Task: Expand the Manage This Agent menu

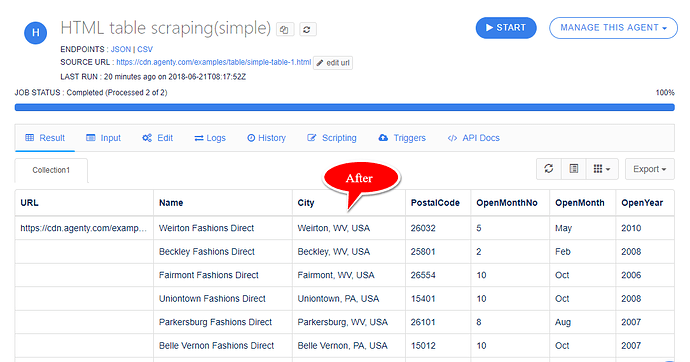Action: pyautogui.click(x=613, y=28)
